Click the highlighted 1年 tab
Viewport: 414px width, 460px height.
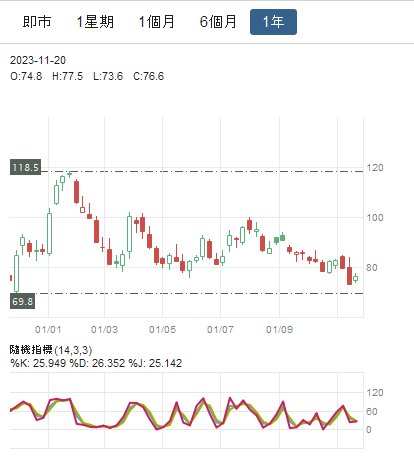coord(273,22)
